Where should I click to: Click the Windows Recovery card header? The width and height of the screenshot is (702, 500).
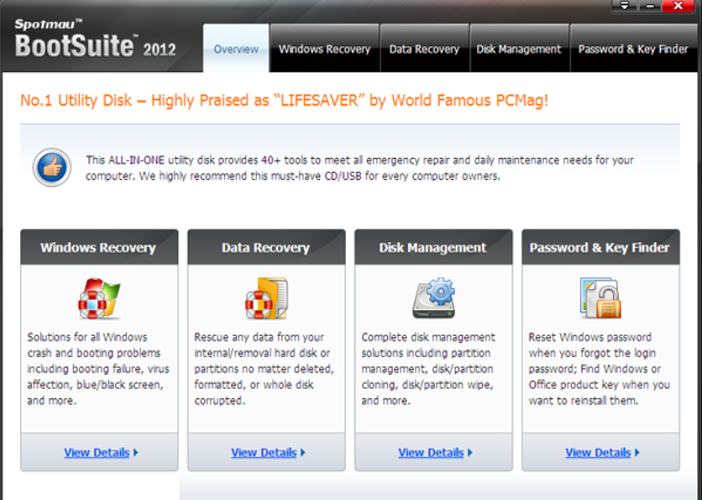(x=99, y=247)
